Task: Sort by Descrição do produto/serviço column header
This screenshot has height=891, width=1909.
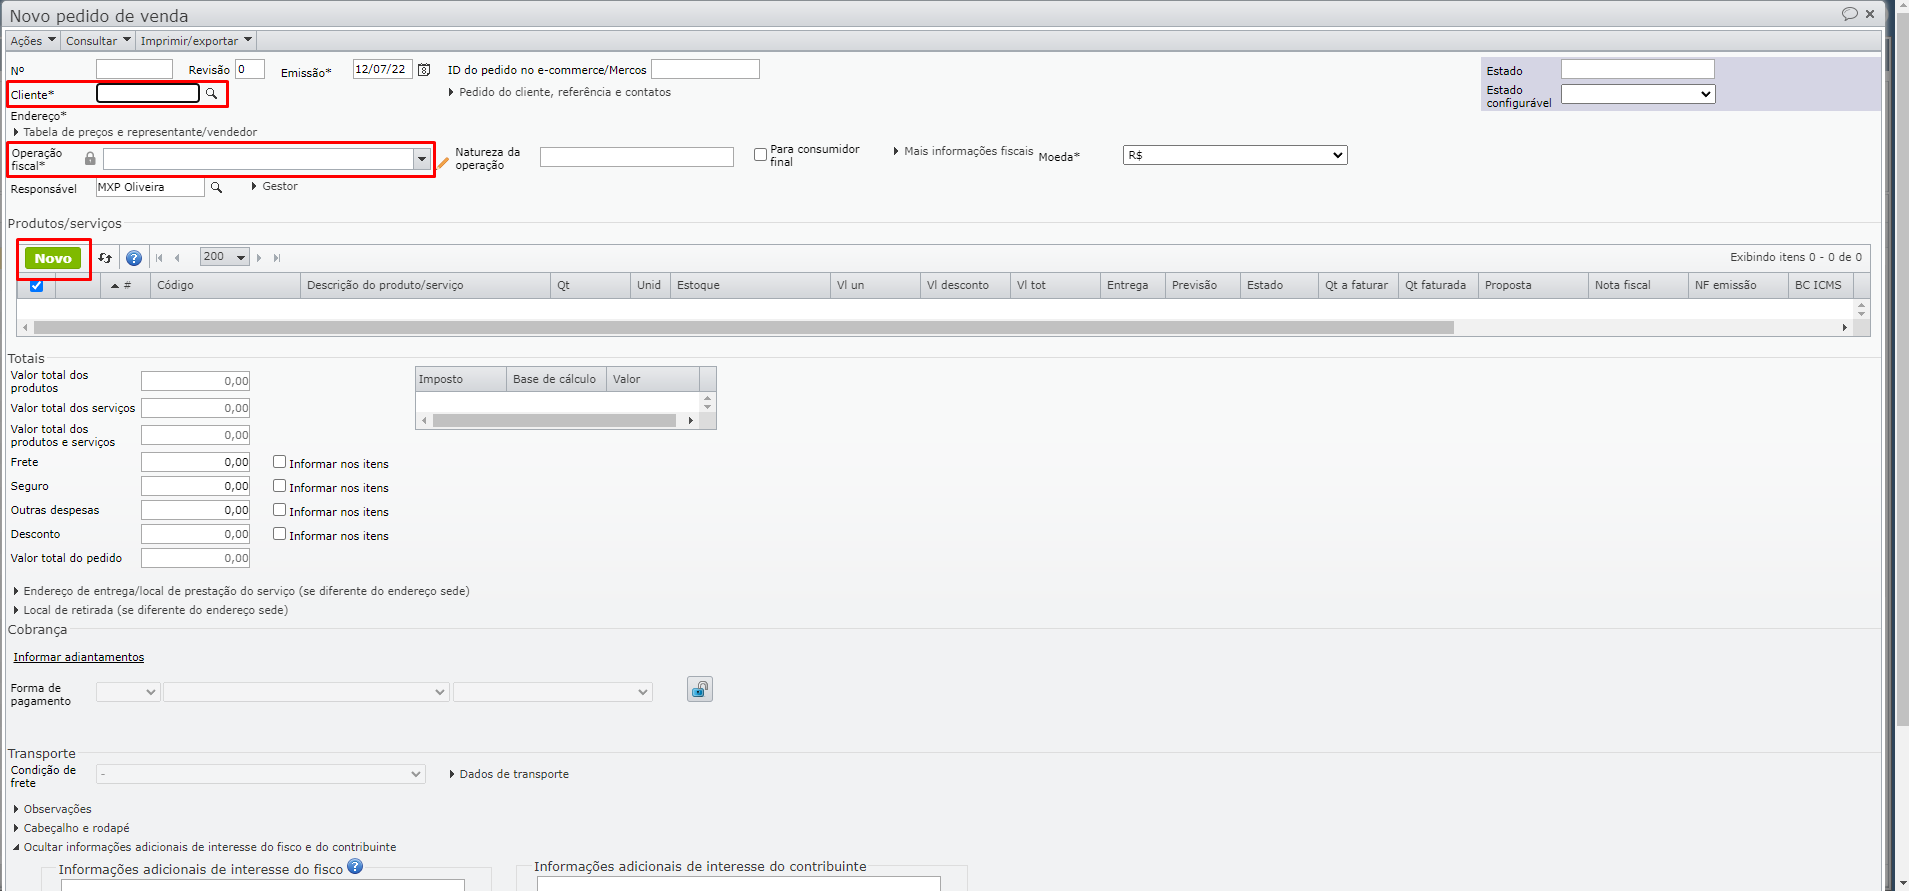Action: point(425,286)
